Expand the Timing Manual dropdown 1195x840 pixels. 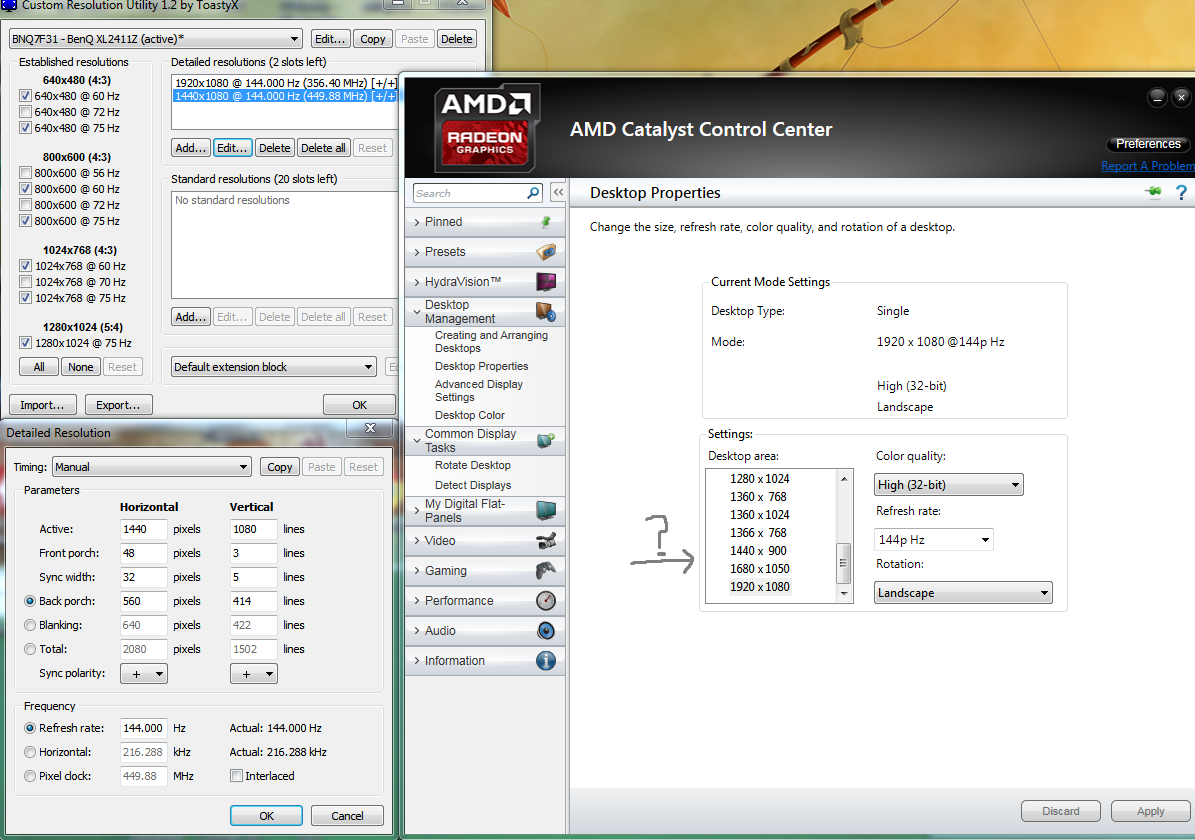(x=152, y=467)
